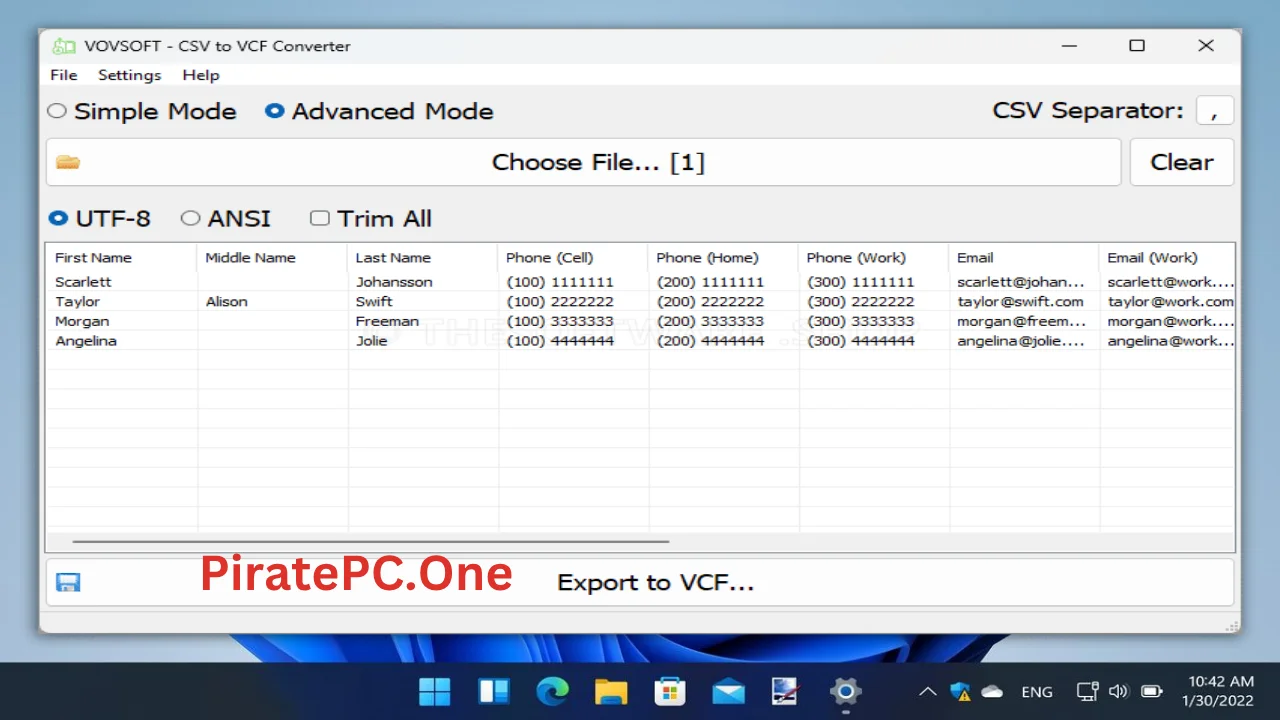The width and height of the screenshot is (1280, 720).
Task: Click the (100) 4444444 cell phone
Action: [560, 341]
